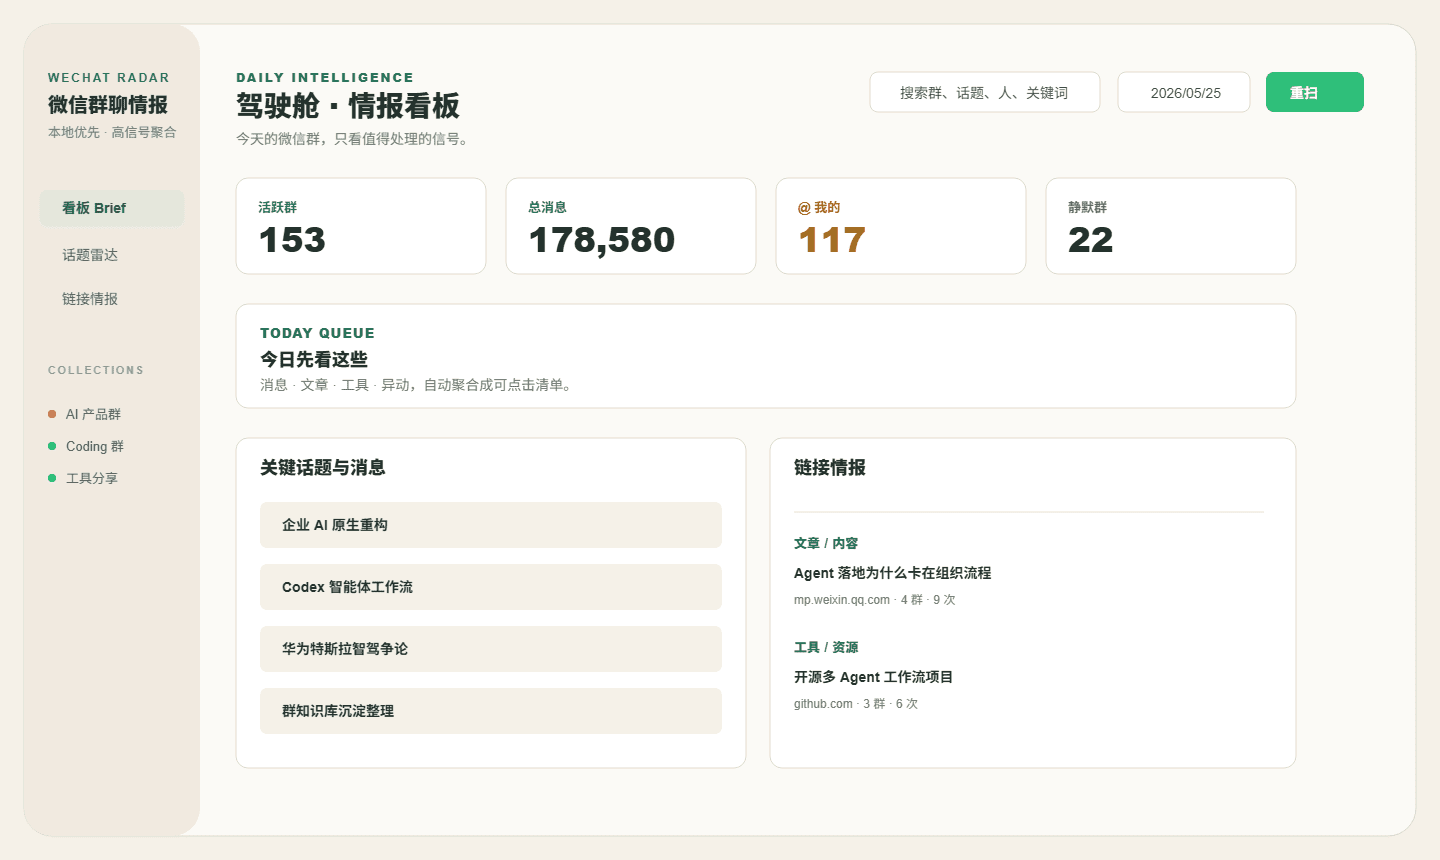Viewport: 1440px width, 860px height.
Task: Click the mp.weixin.qq.com · 4 群 · 9 次 text
Action: tap(874, 600)
